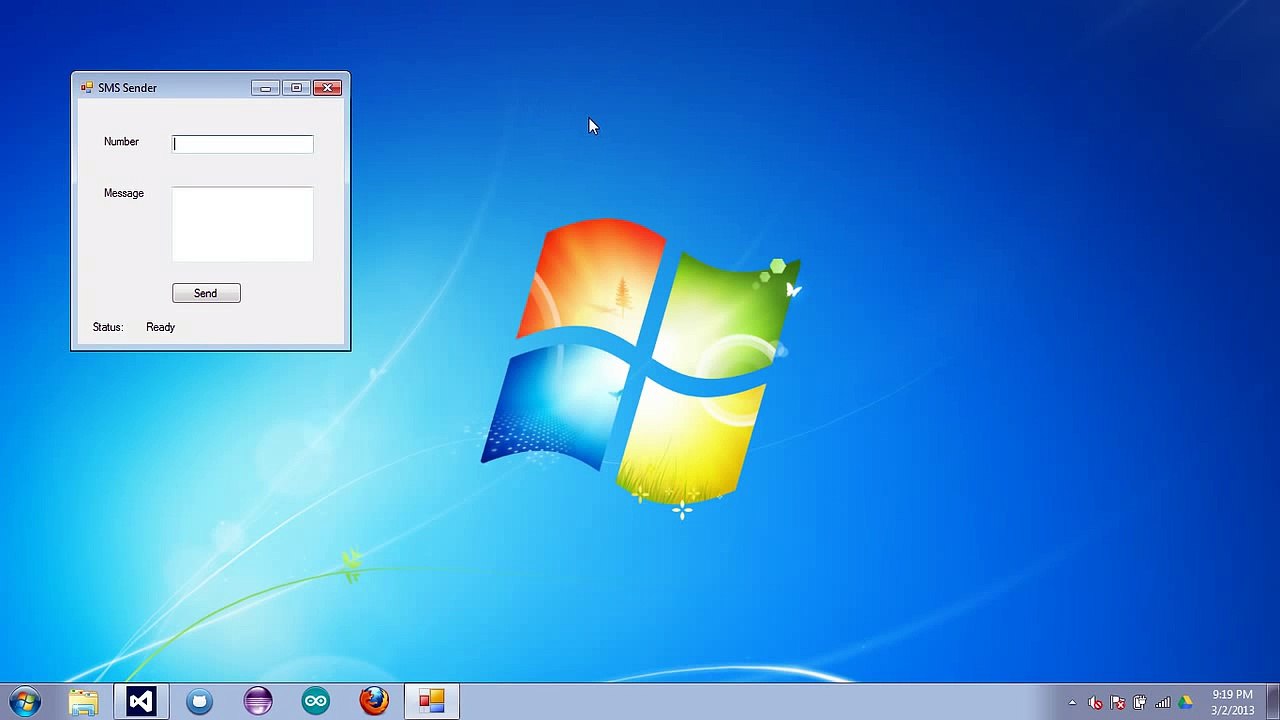Image resolution: width=1280 pixels, height=720 pixels.
Task: Open the network signal tray icon
Action: pos(1163,702)
